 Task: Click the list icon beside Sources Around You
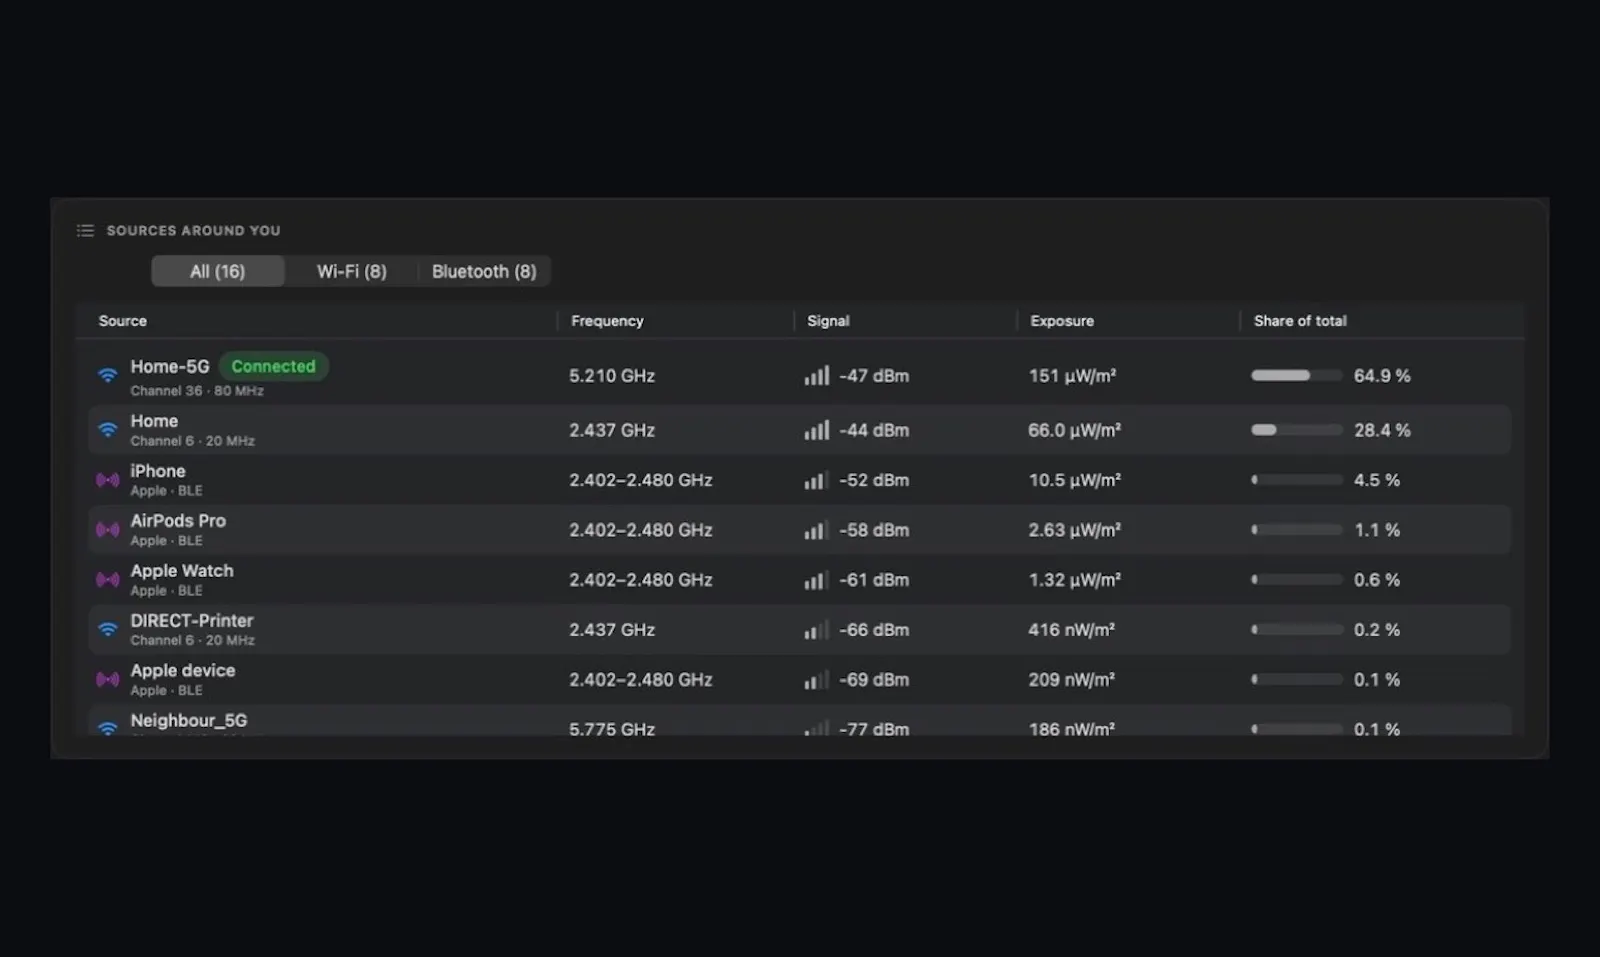point(85,231)
